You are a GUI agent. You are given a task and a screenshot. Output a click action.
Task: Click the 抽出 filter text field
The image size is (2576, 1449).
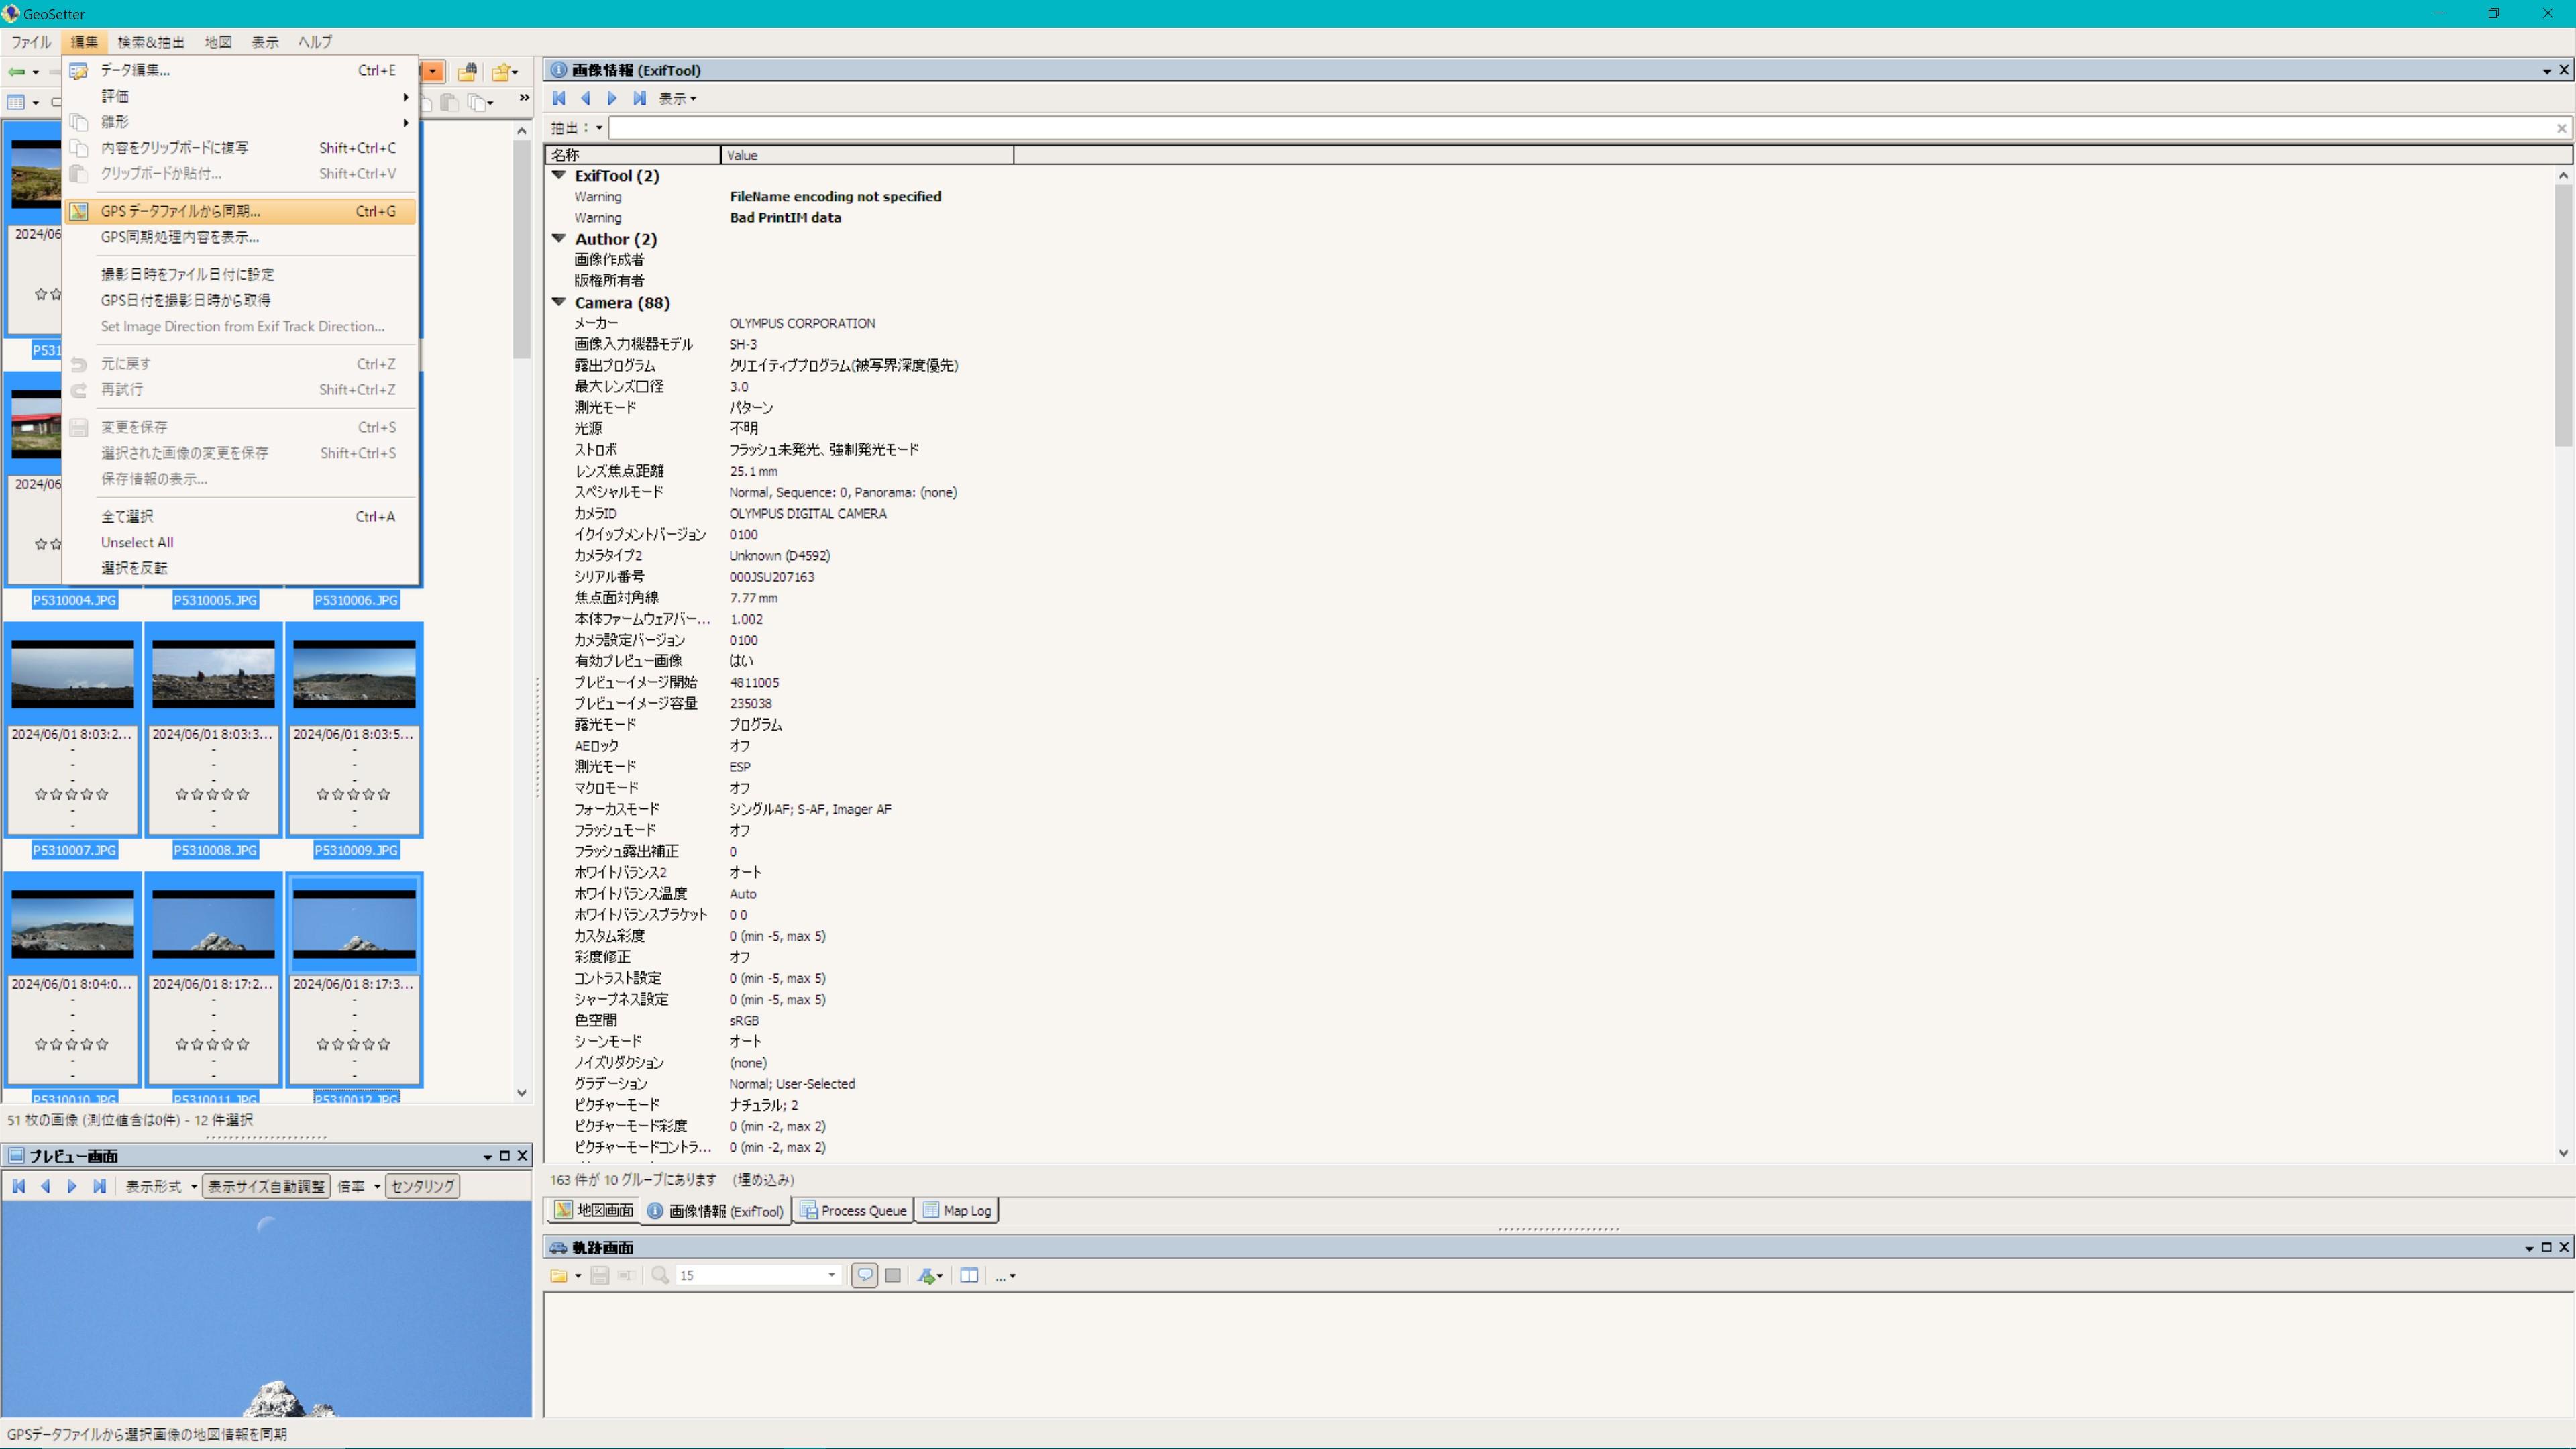pyautogui.click(x=1580, y=128)
